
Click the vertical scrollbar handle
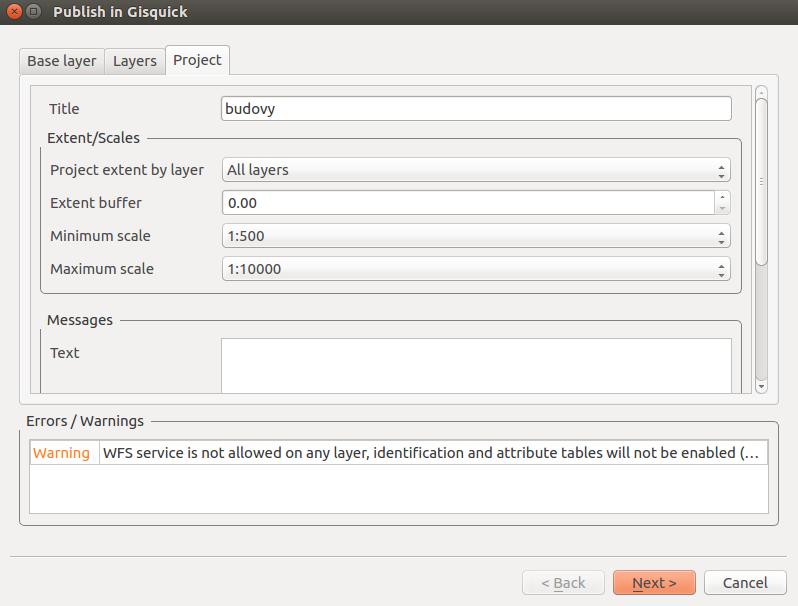coord(761,182)
